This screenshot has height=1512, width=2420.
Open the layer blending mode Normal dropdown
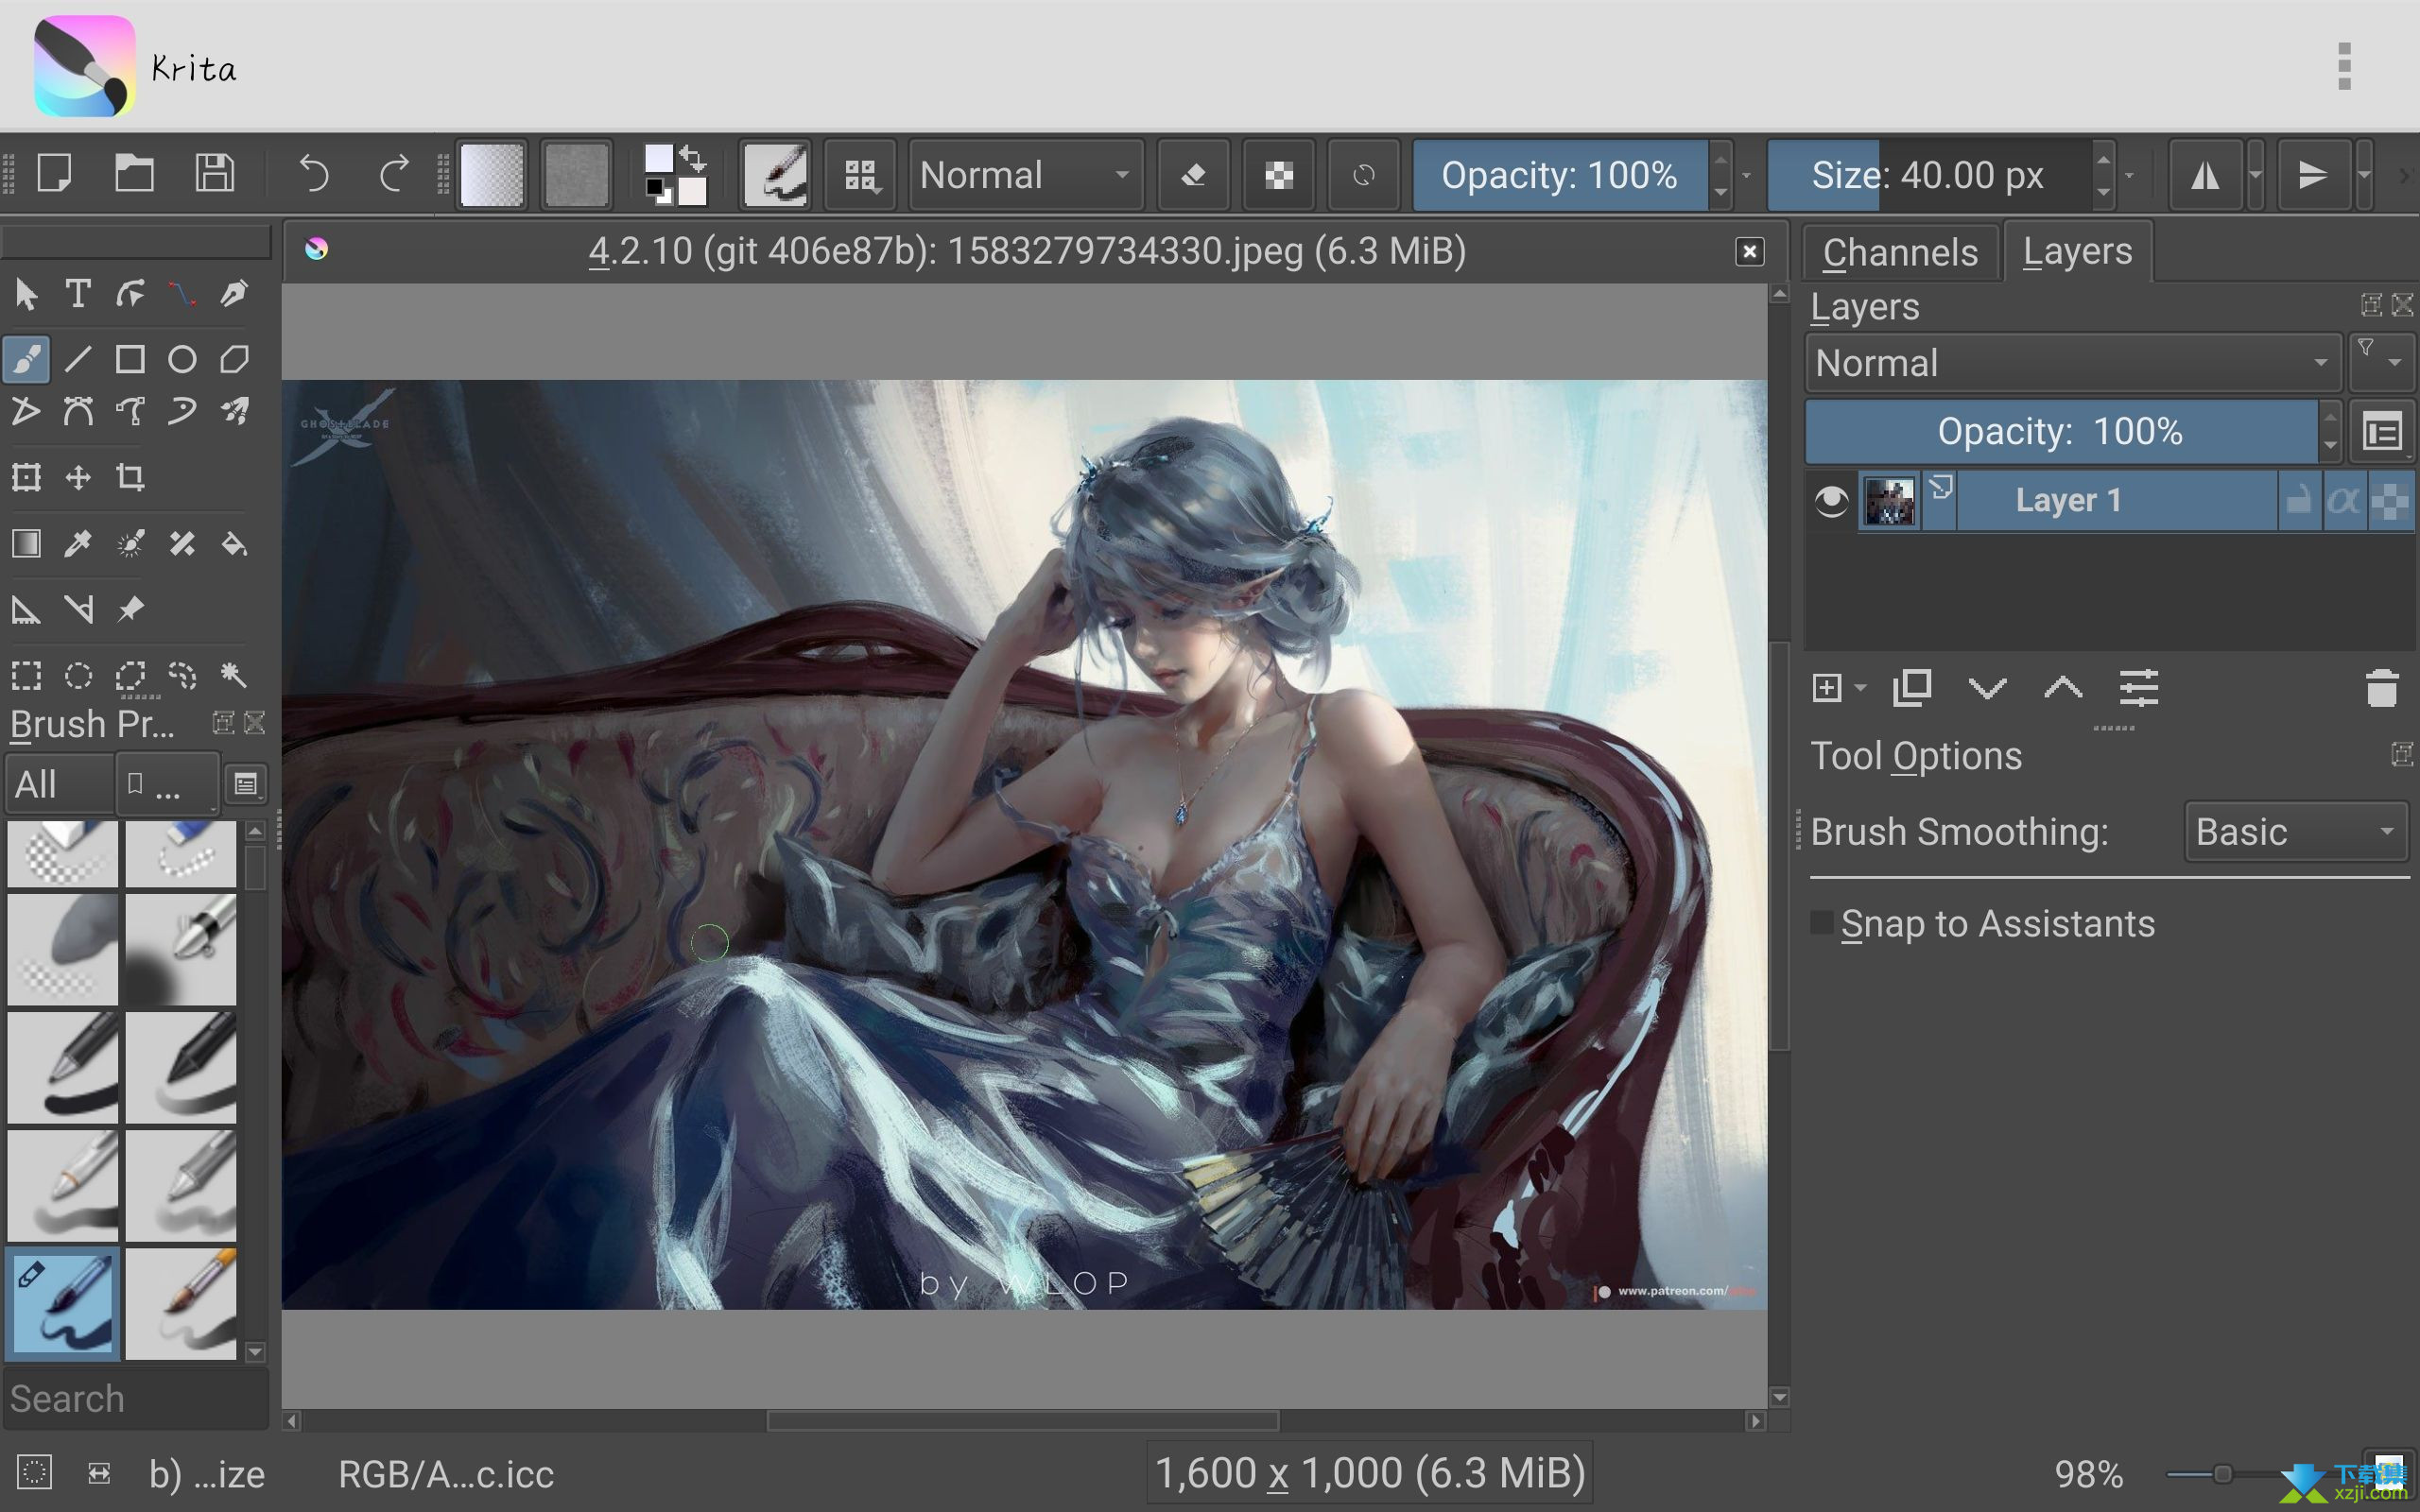[x=2072, y=363]
